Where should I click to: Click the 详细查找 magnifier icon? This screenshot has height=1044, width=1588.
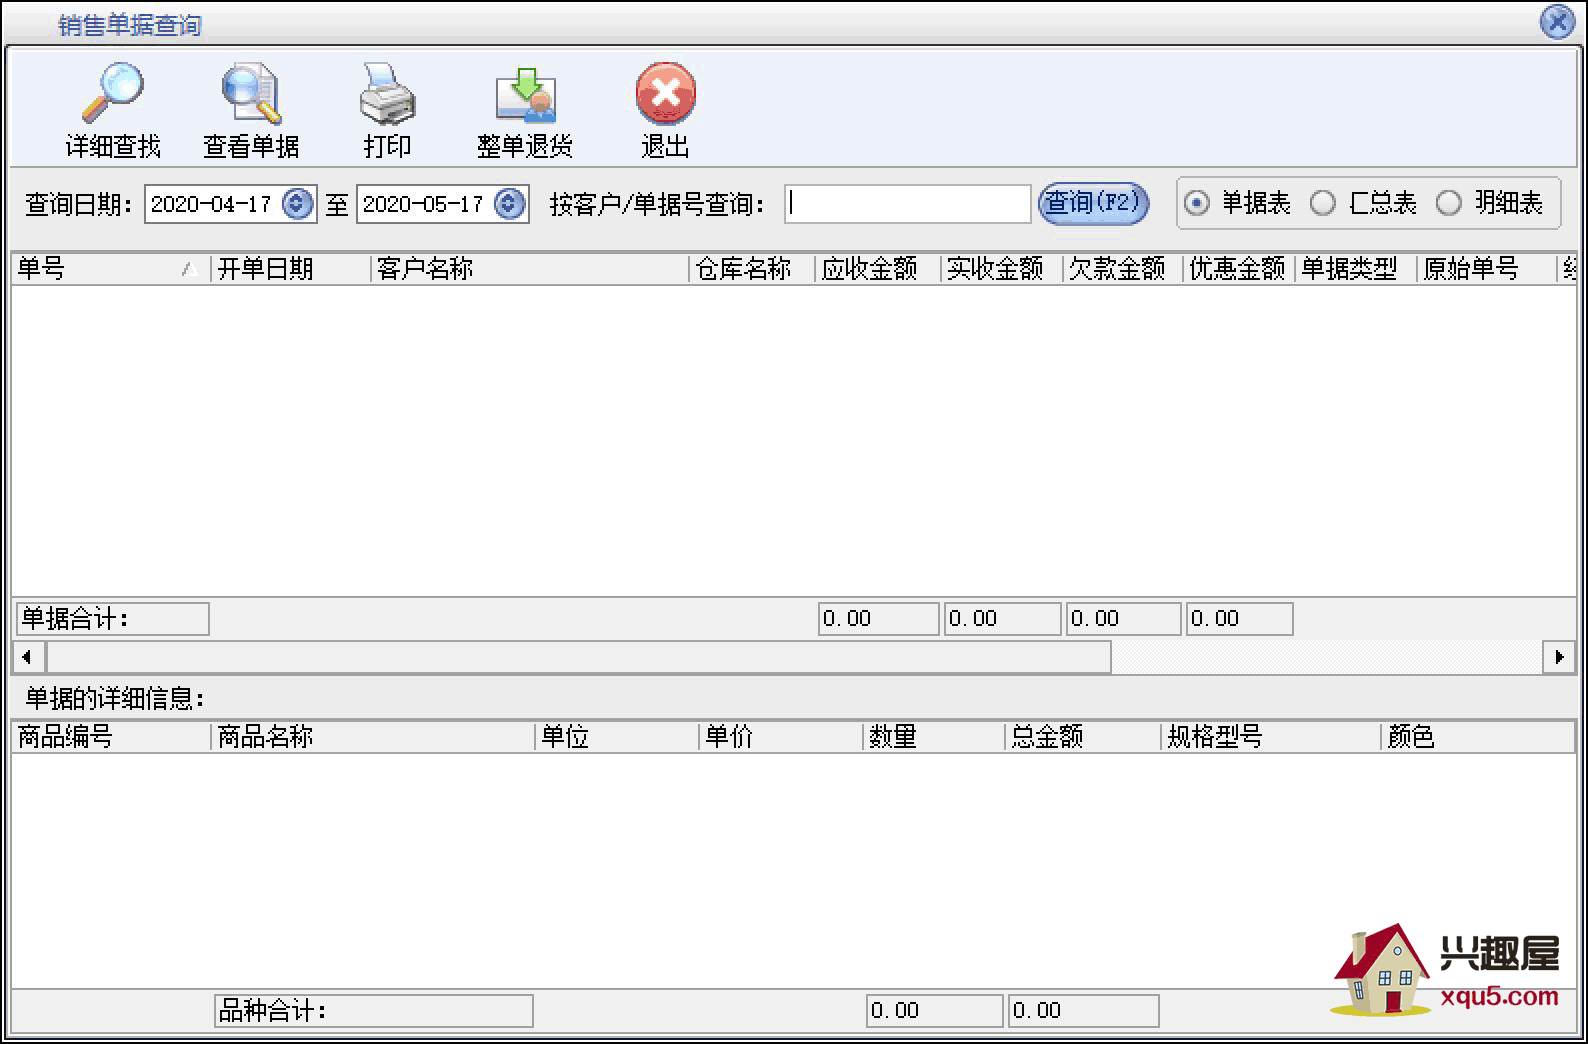tap(112, 93)
